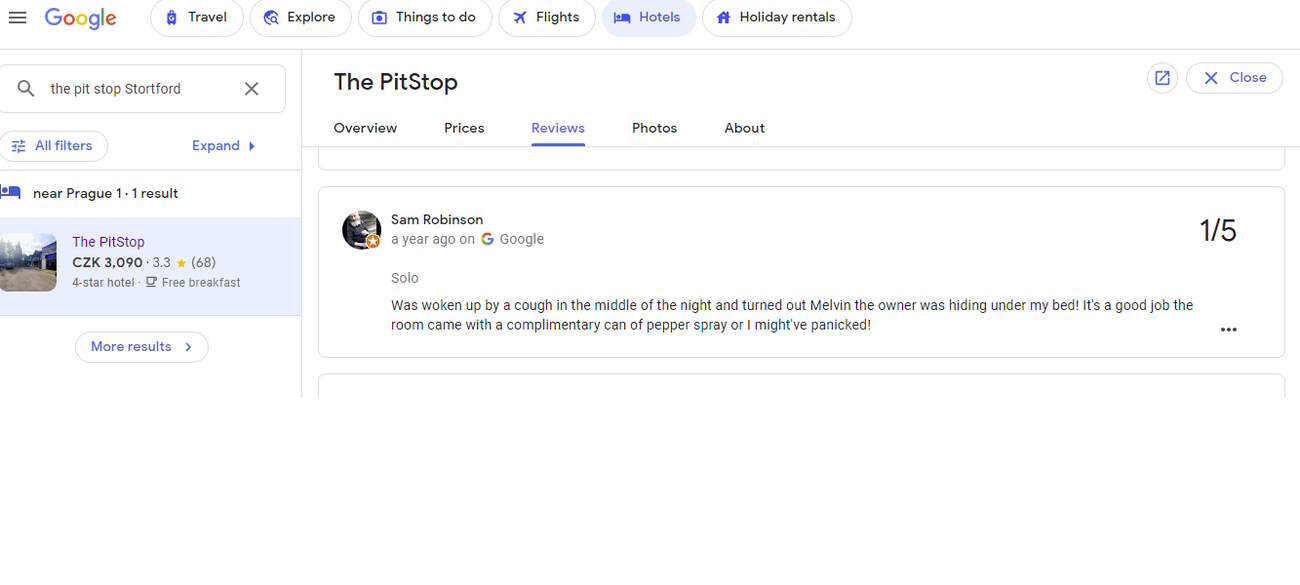1300x585 pixels.
Task: Expand the results side panel
Action: click(x=224, y=146)
